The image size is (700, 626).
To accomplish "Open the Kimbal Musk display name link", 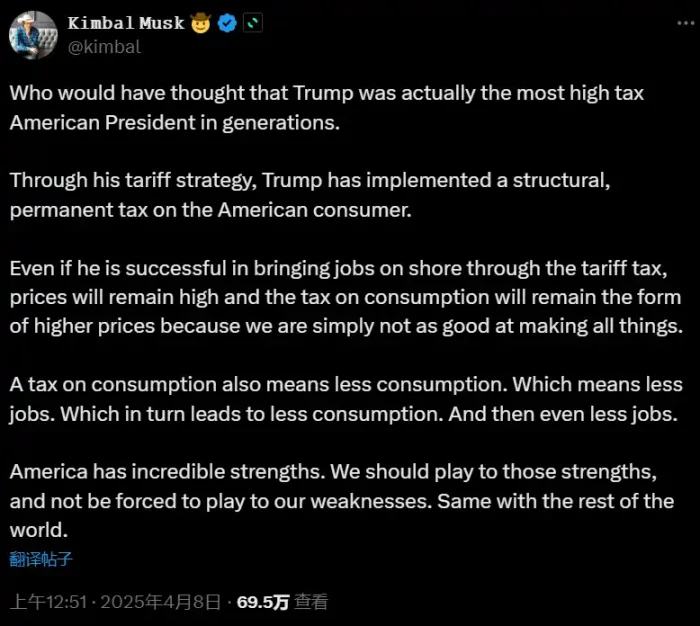I will tap(125, 23).
